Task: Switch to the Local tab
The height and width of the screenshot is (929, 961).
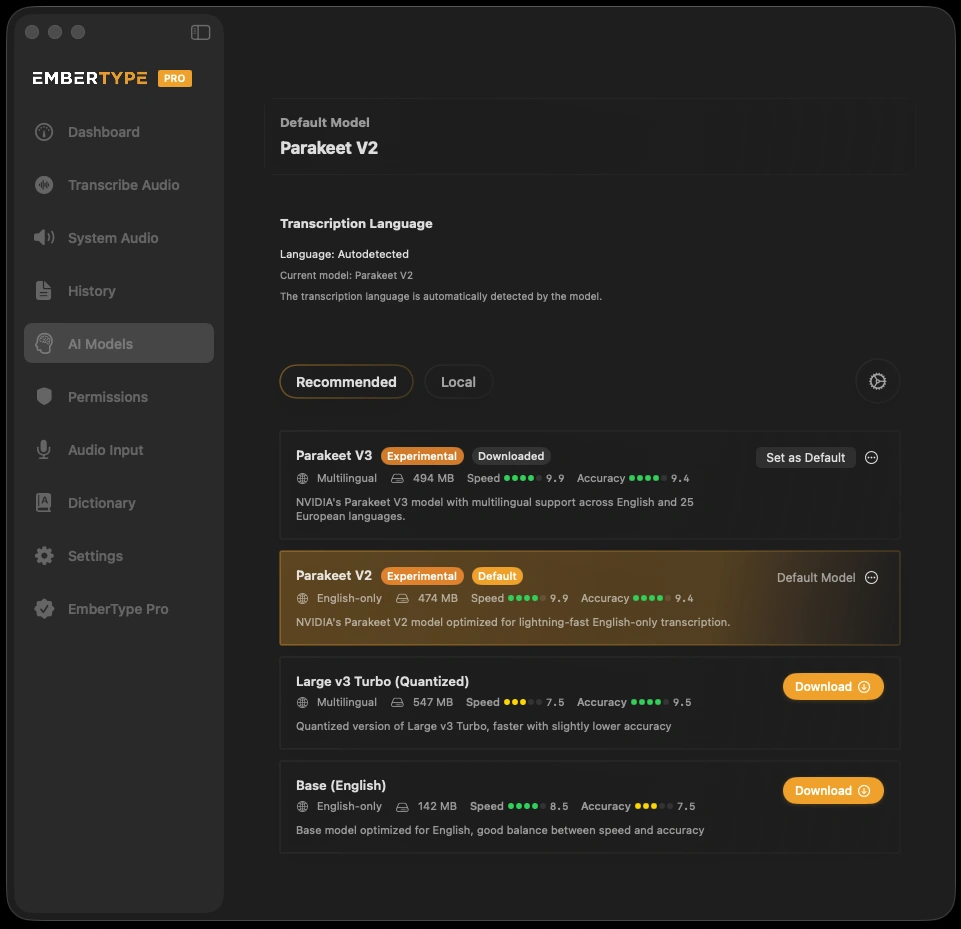Action: click(458, 382)
